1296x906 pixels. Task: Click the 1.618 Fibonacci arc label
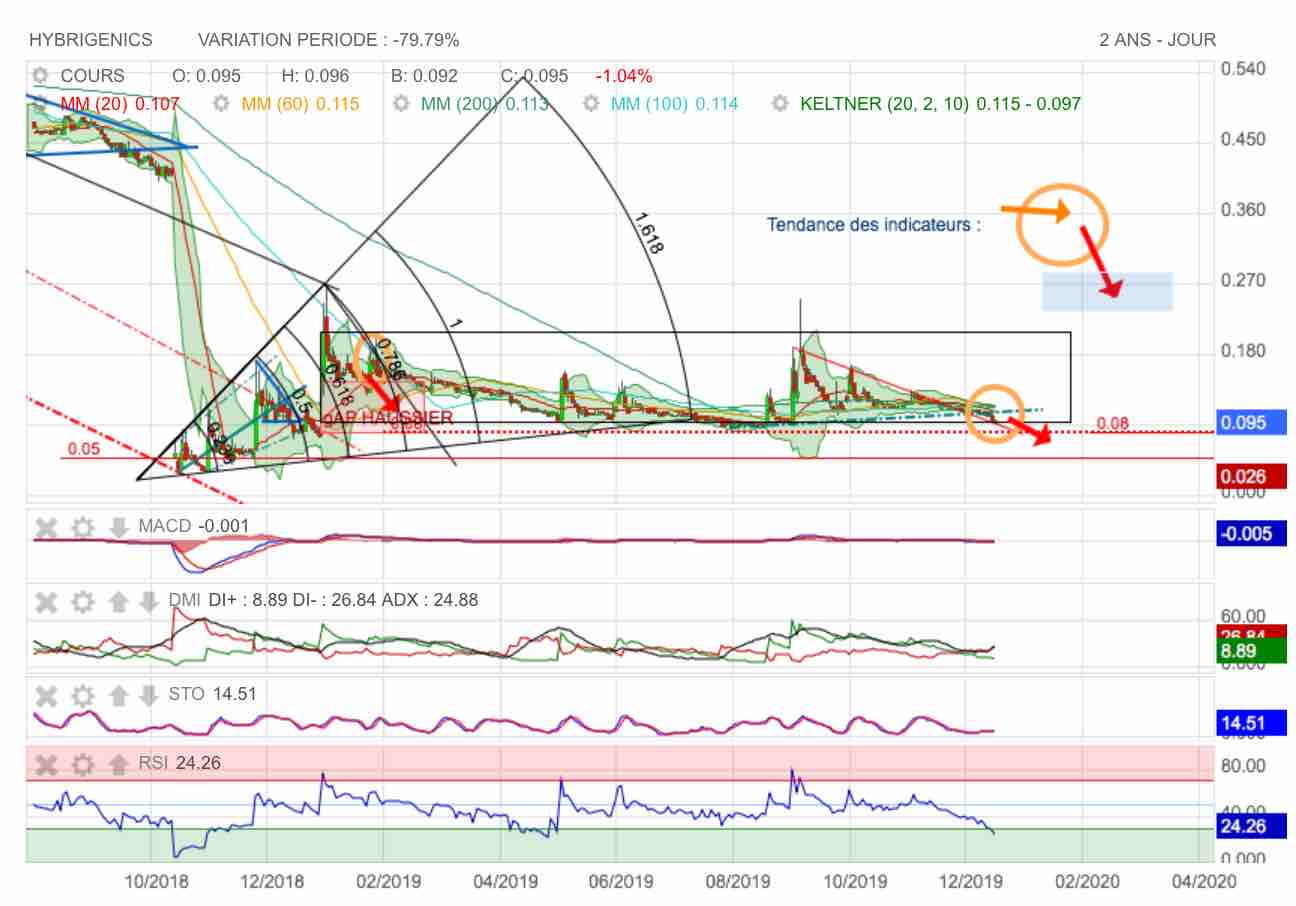(648, 232)
